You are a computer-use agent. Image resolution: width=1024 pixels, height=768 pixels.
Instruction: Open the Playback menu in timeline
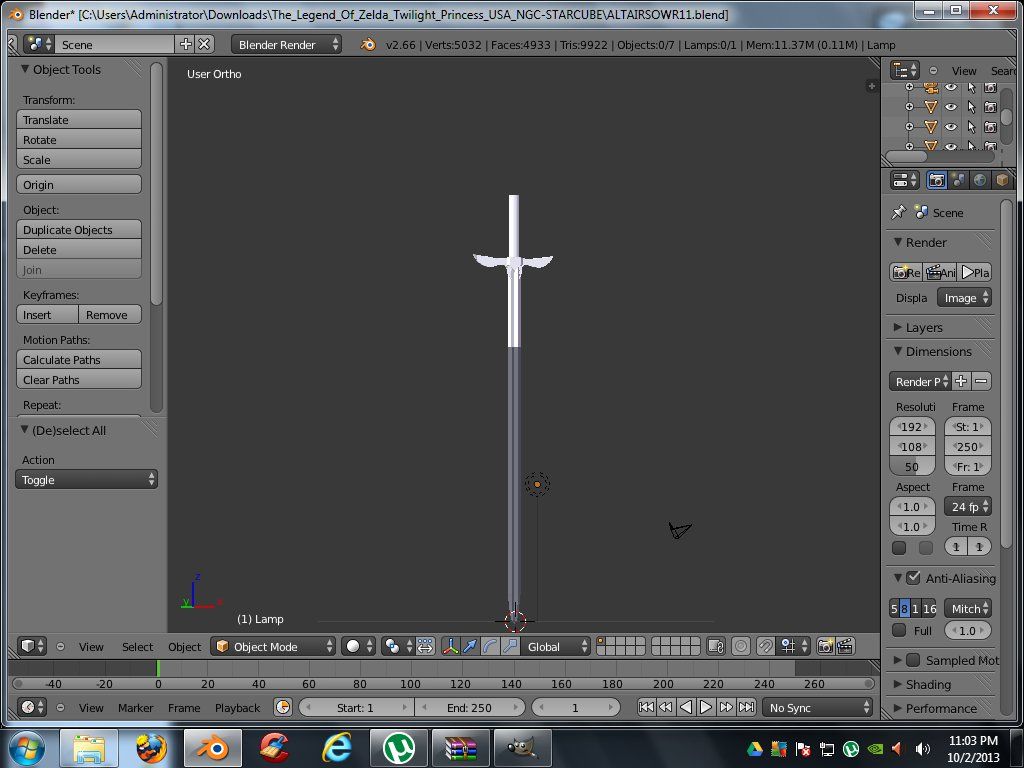(237, 707)
